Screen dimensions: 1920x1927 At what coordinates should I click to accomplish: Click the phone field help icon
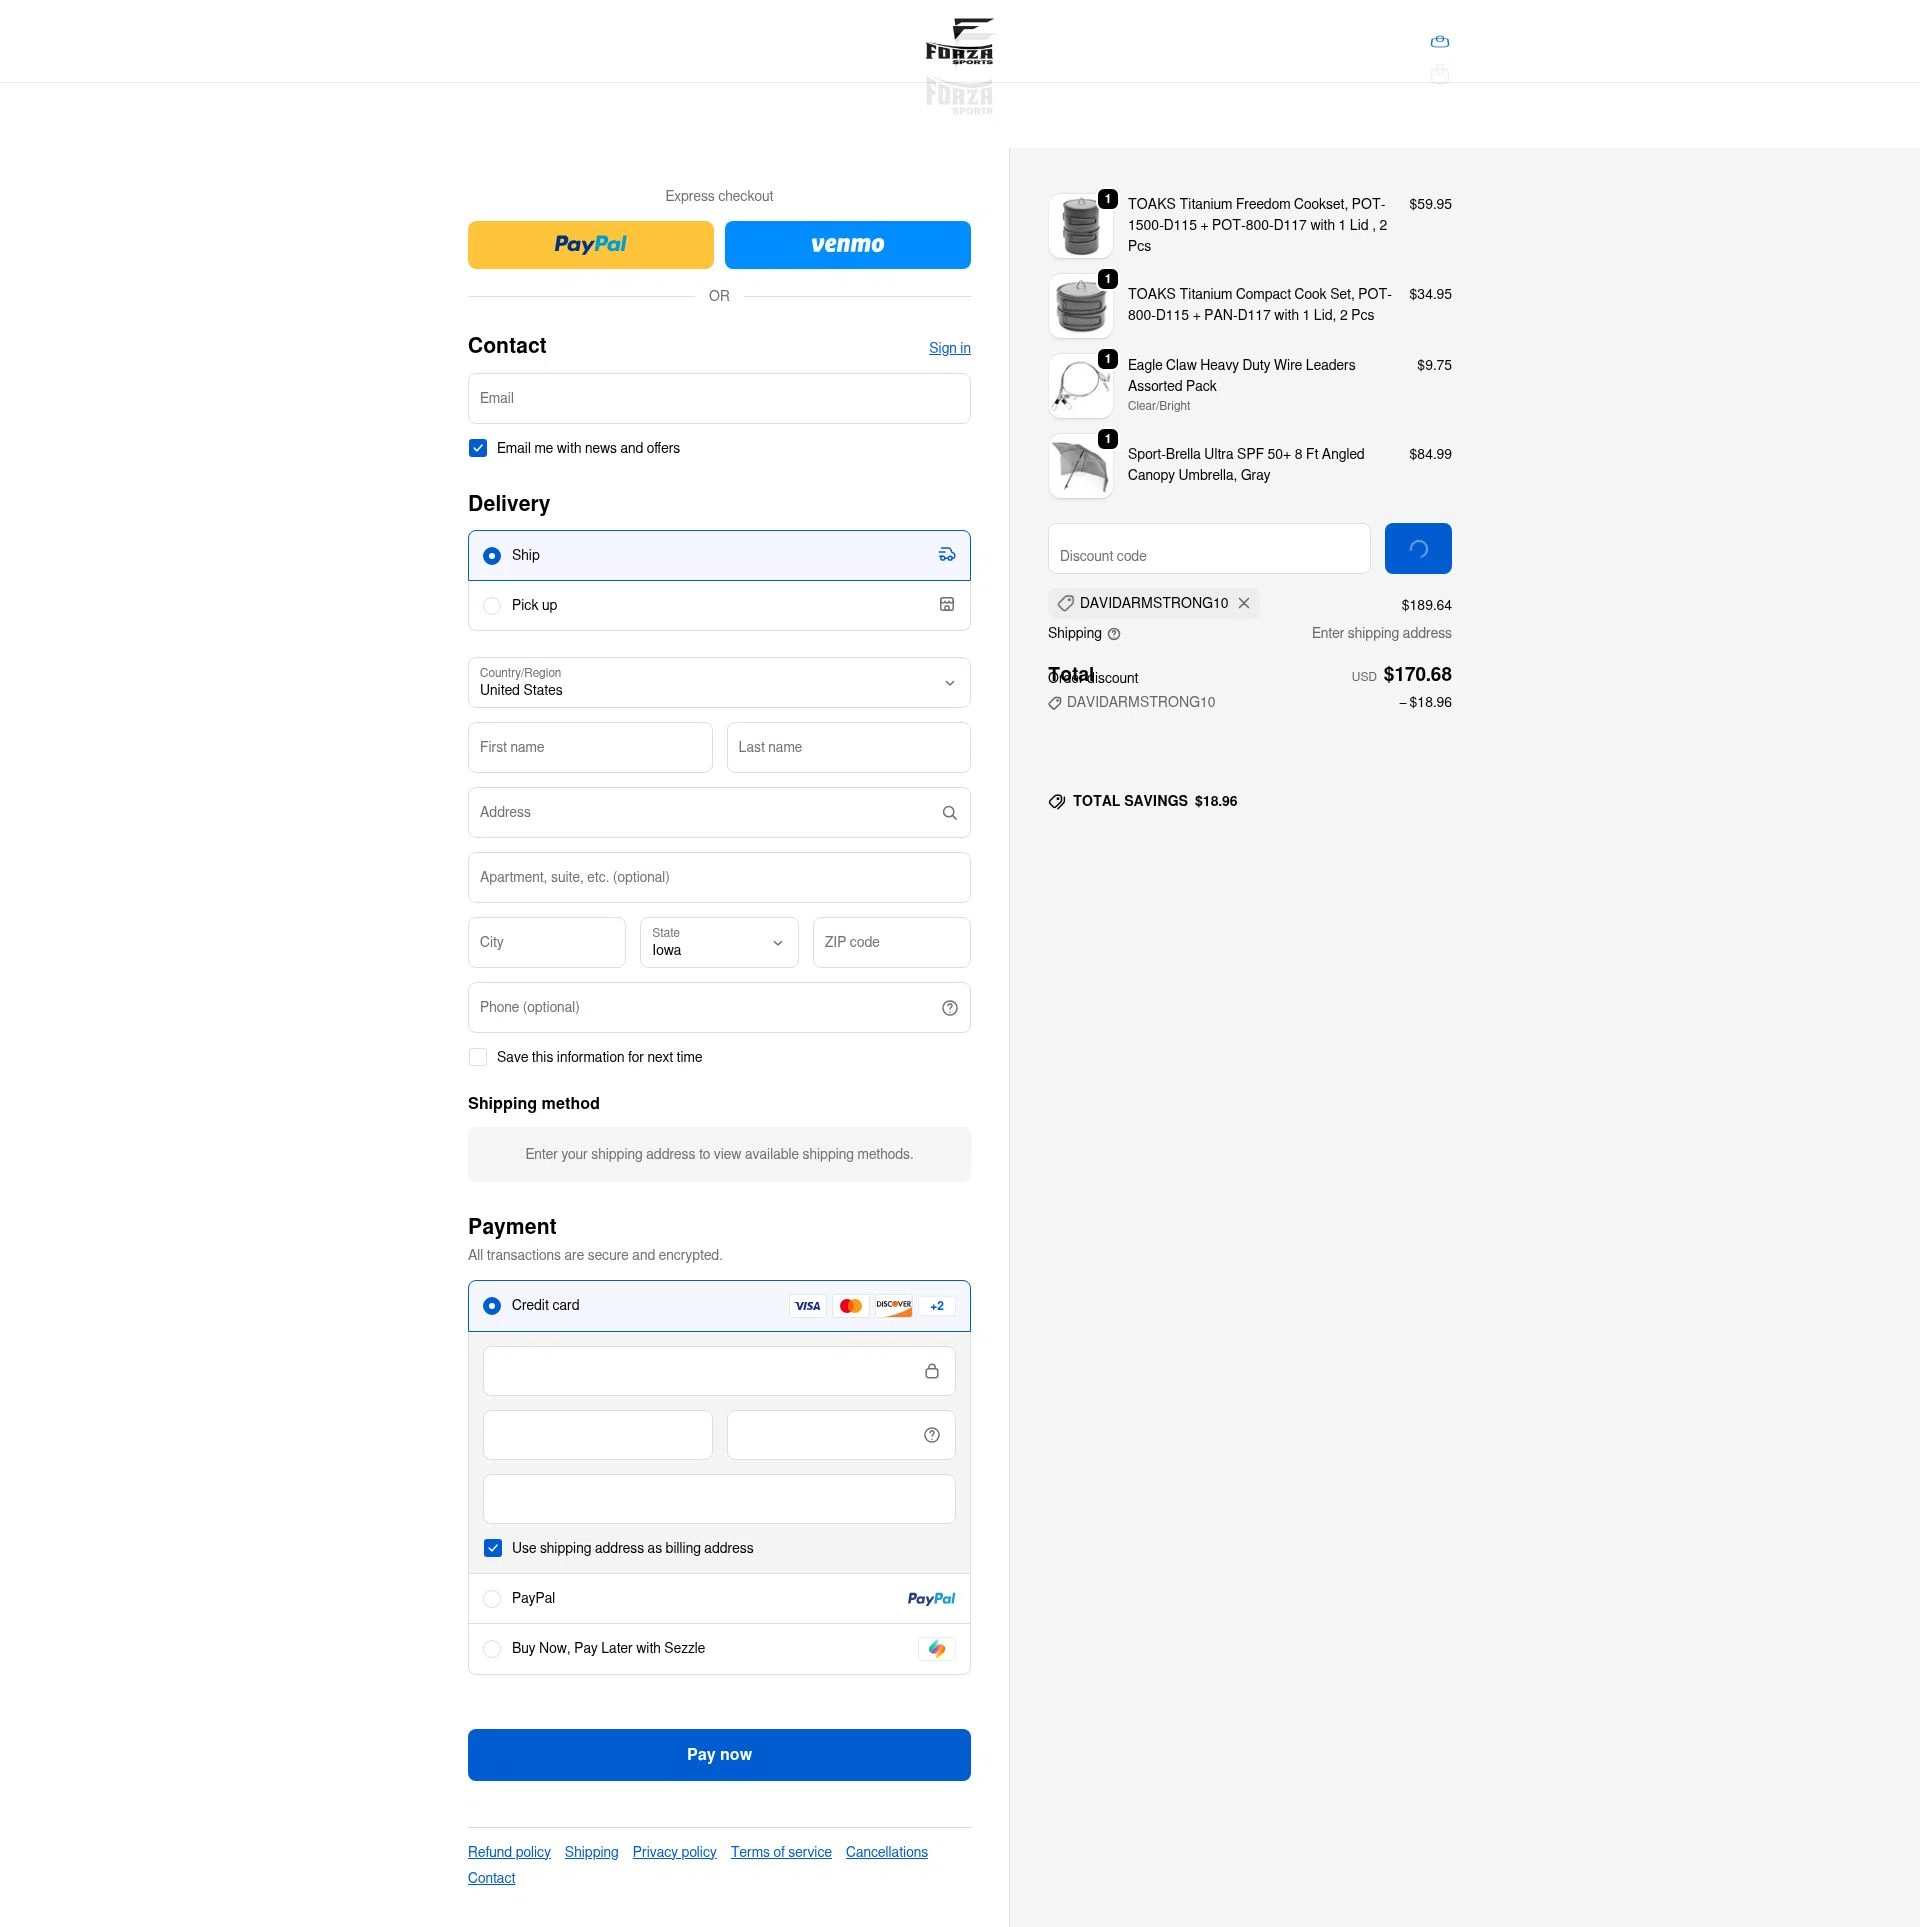949,1008
